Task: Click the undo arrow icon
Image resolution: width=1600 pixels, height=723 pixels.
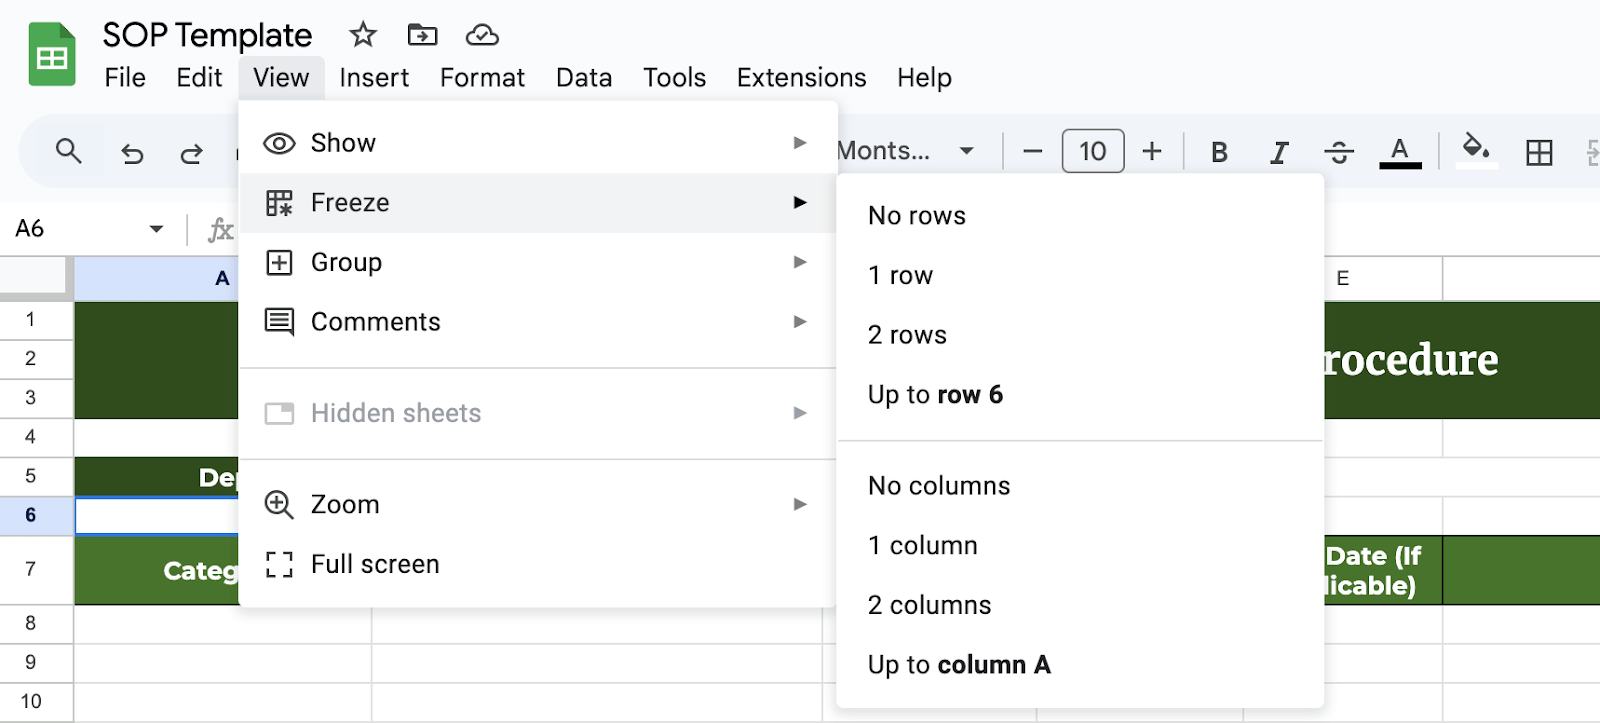Action: (132, 153)
